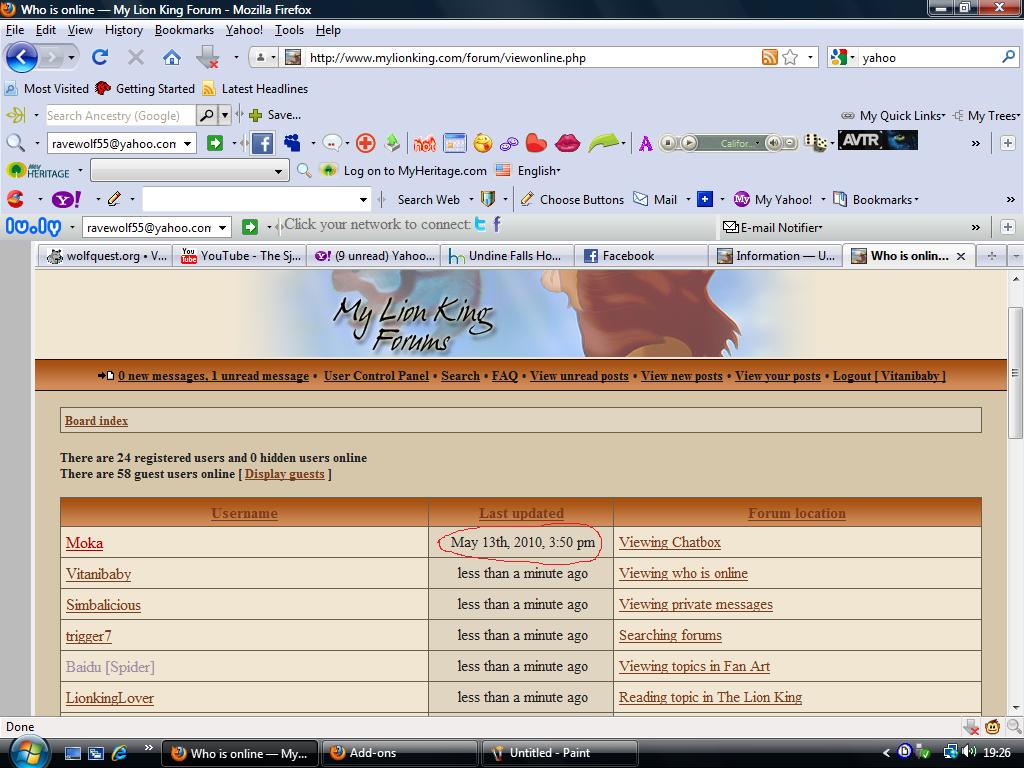Image resolution: width=1024 pixels, height=768 pixels.
Task: Bookmark this page with star icon
Action: 790,57
